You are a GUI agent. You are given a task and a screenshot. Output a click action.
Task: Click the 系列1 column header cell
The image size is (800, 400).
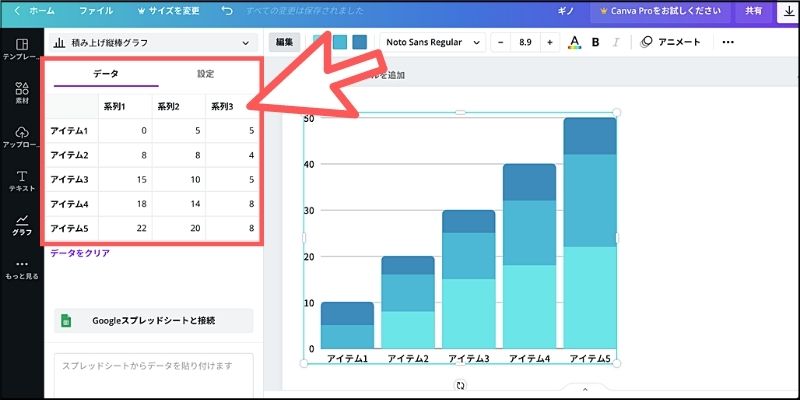click(x=125, y=107)
